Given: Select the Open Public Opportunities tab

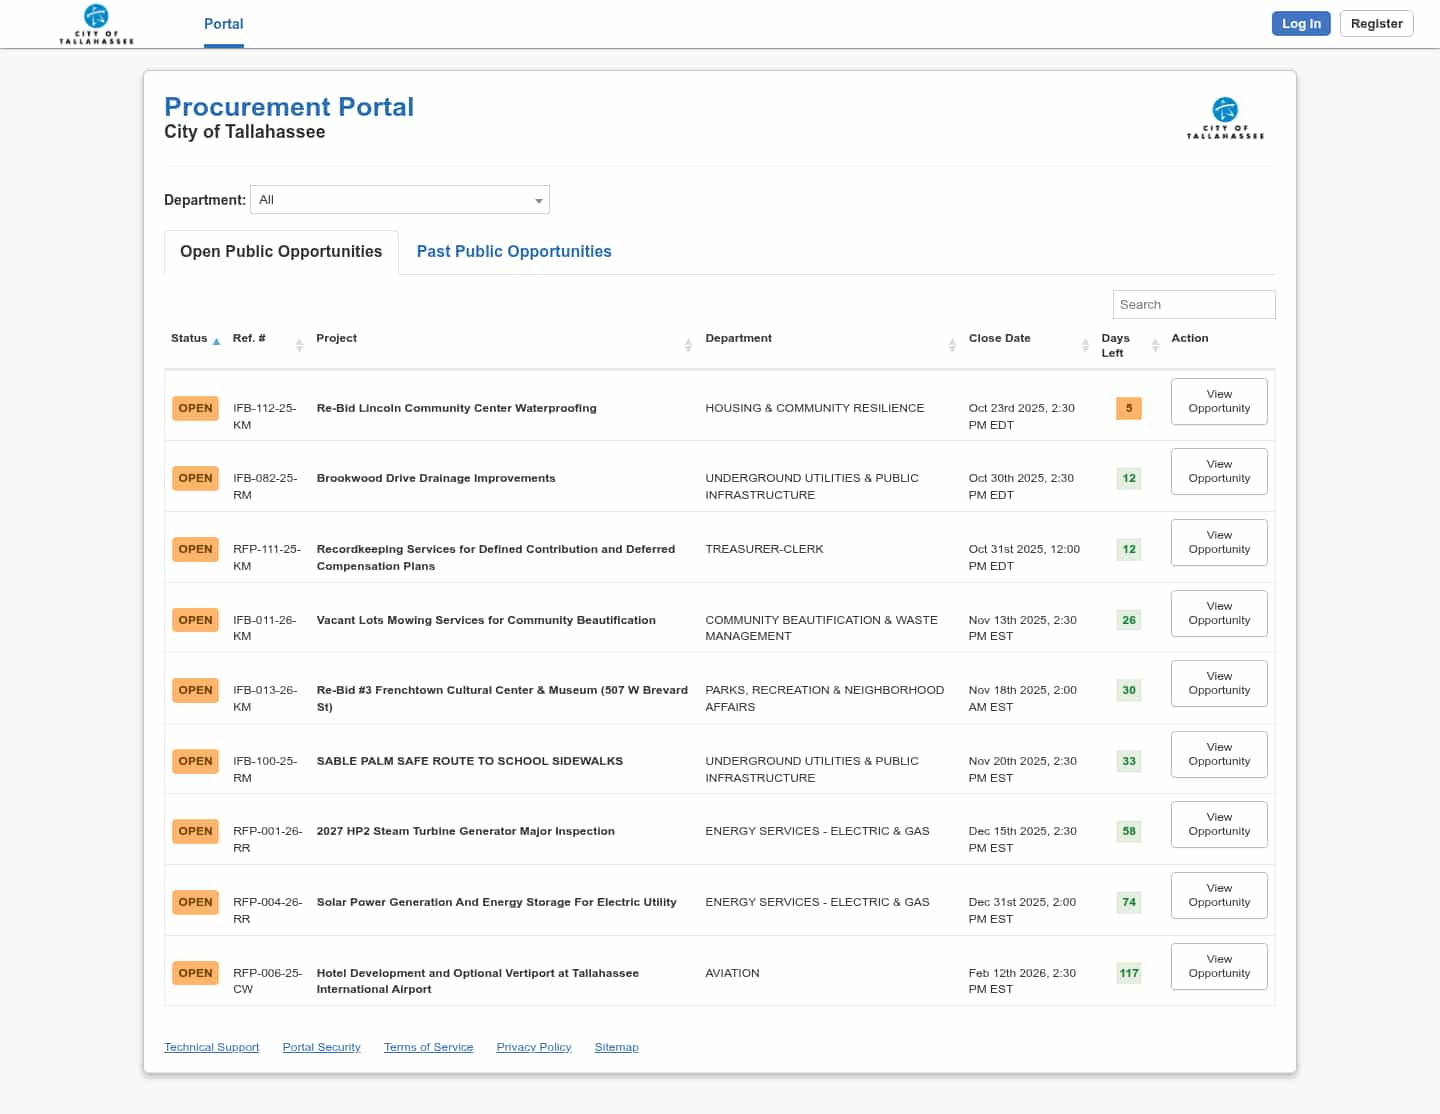Looking at the screenshot, I should coord(281,252).
